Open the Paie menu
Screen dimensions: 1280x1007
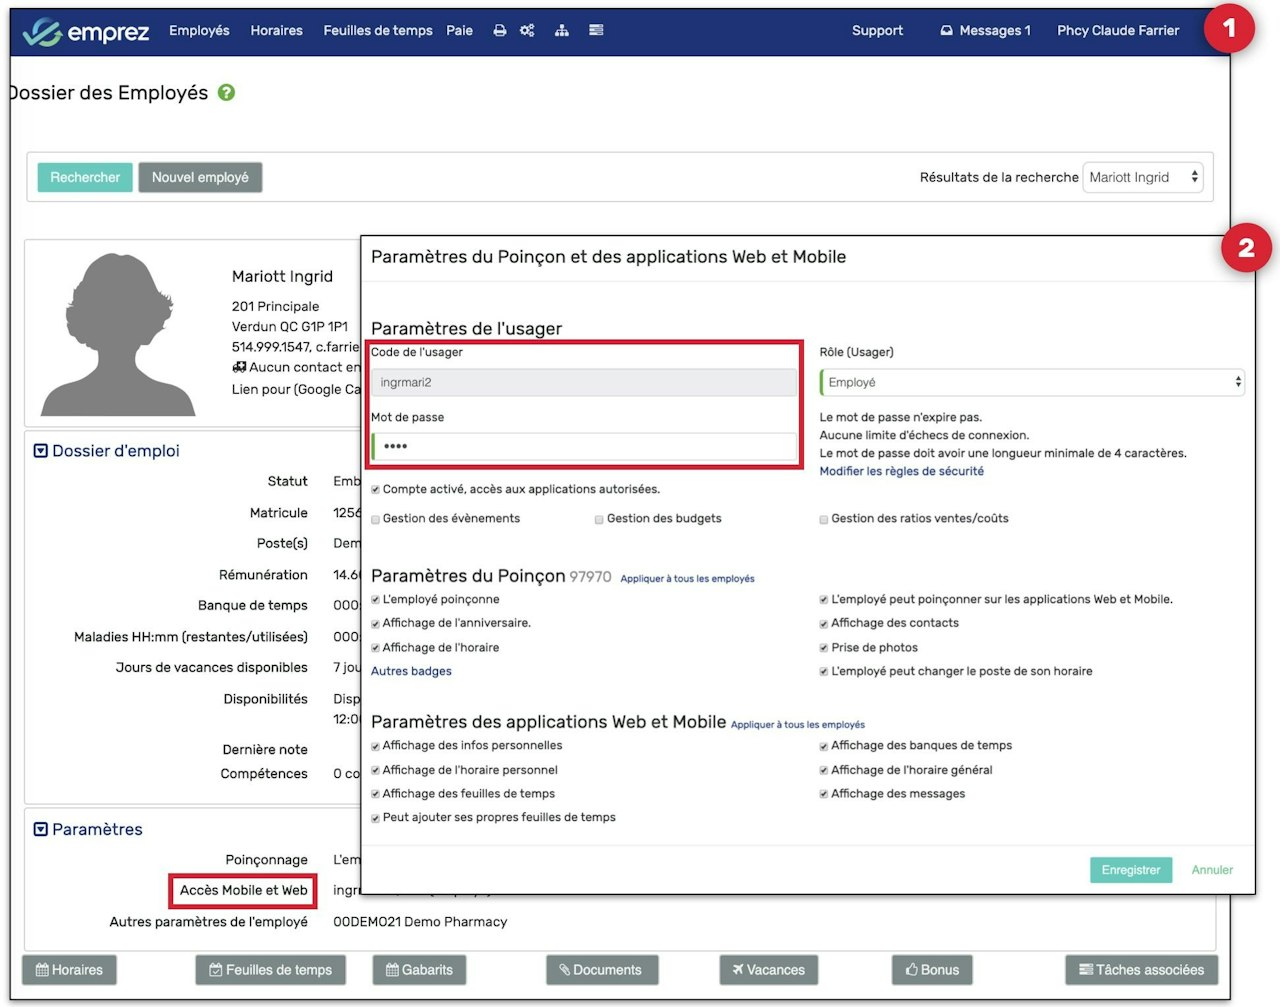point(459,31)
